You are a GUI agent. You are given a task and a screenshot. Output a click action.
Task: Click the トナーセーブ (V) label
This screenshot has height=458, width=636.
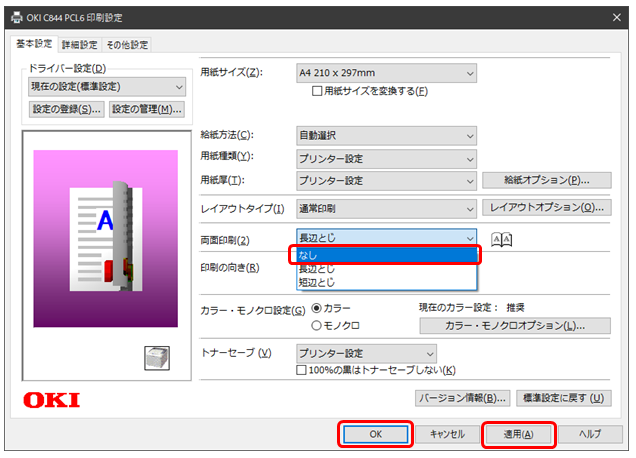pos(236,353)
